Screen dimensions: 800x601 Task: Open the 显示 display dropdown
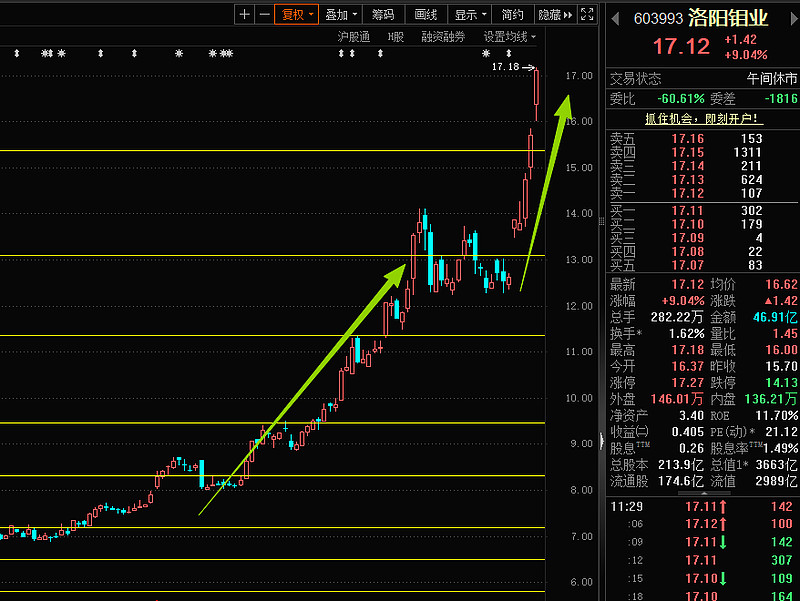(470, 14)
